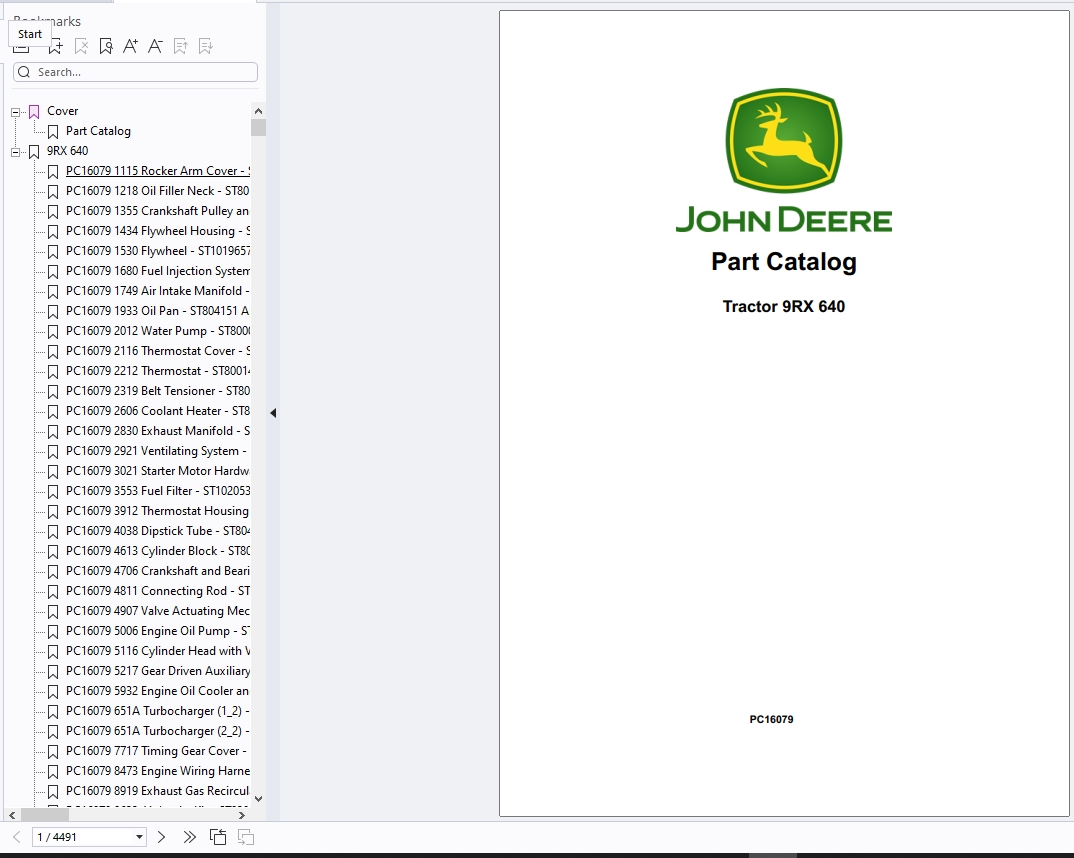Click the horizontal scrollbar left arrow
This screenshot has height=858, width=1074.
pyautogui.click(x=12, y=815)
